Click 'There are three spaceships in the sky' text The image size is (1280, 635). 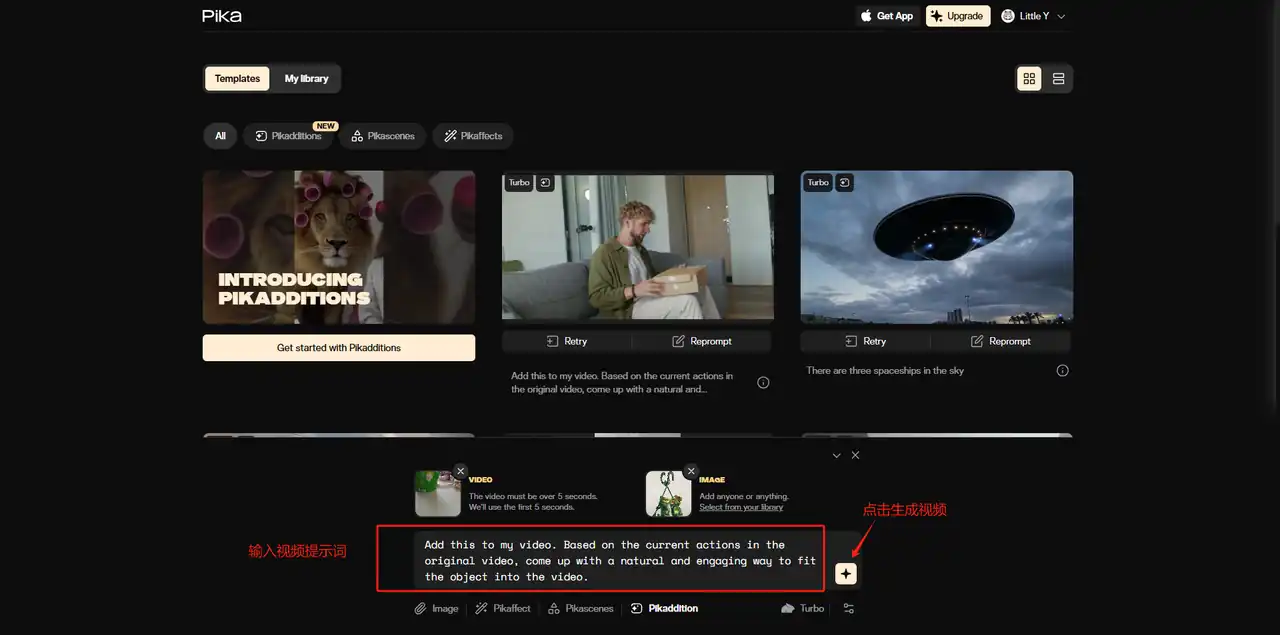coord(885,370)
